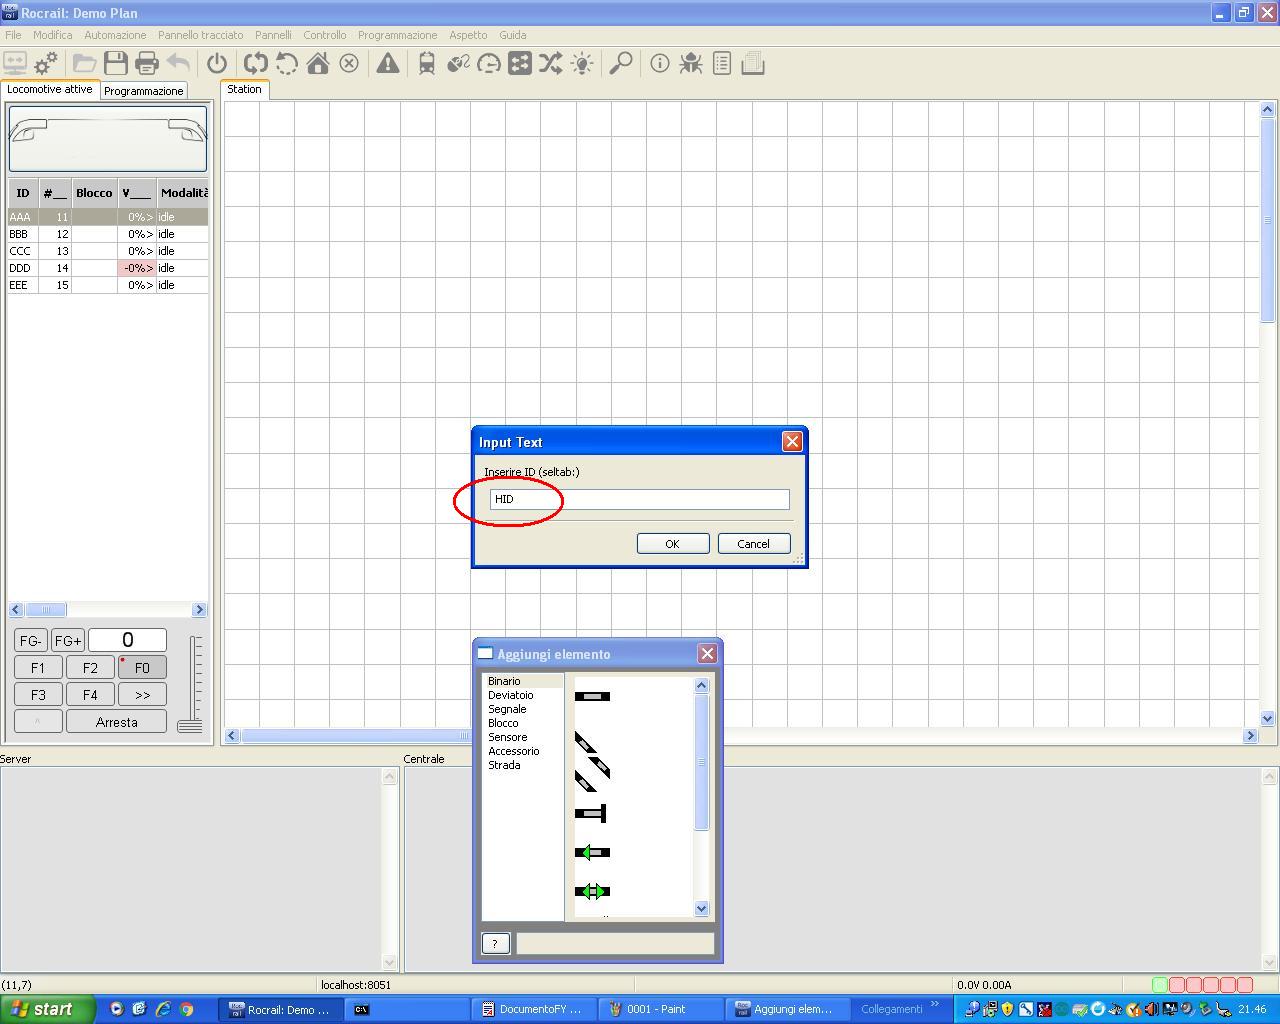Open the Pannello tracciato menu

200,35
